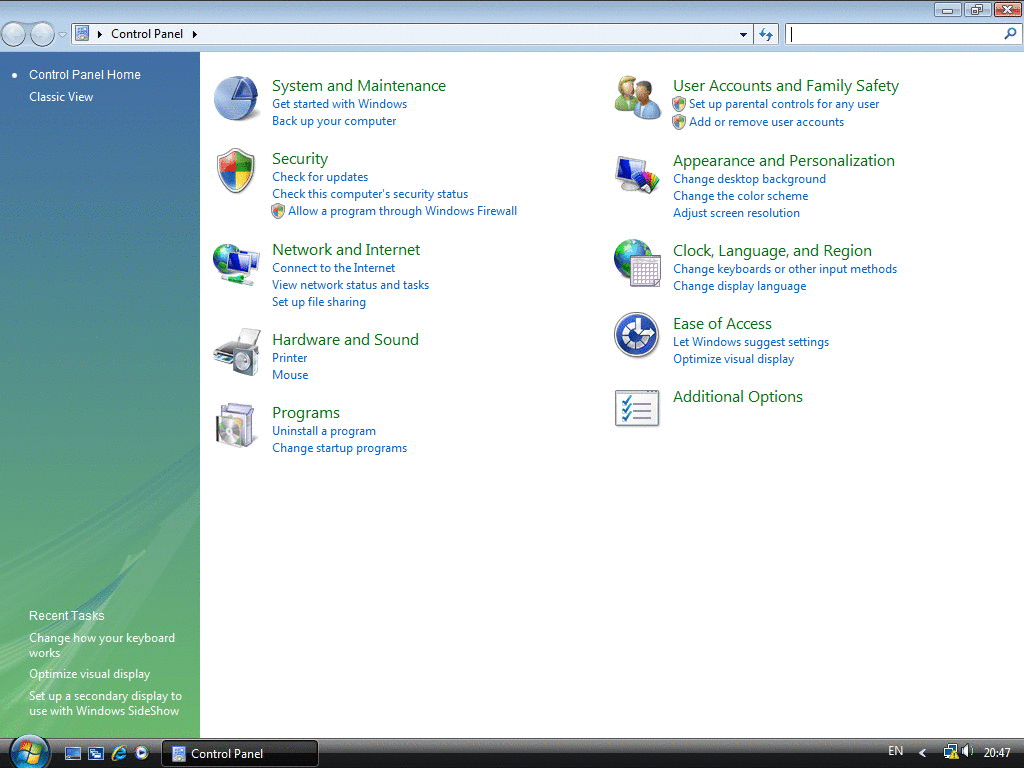This screenshot has height=768, width=1024.
Task: Open the Ease of Access heading
Action: point(722,324)
